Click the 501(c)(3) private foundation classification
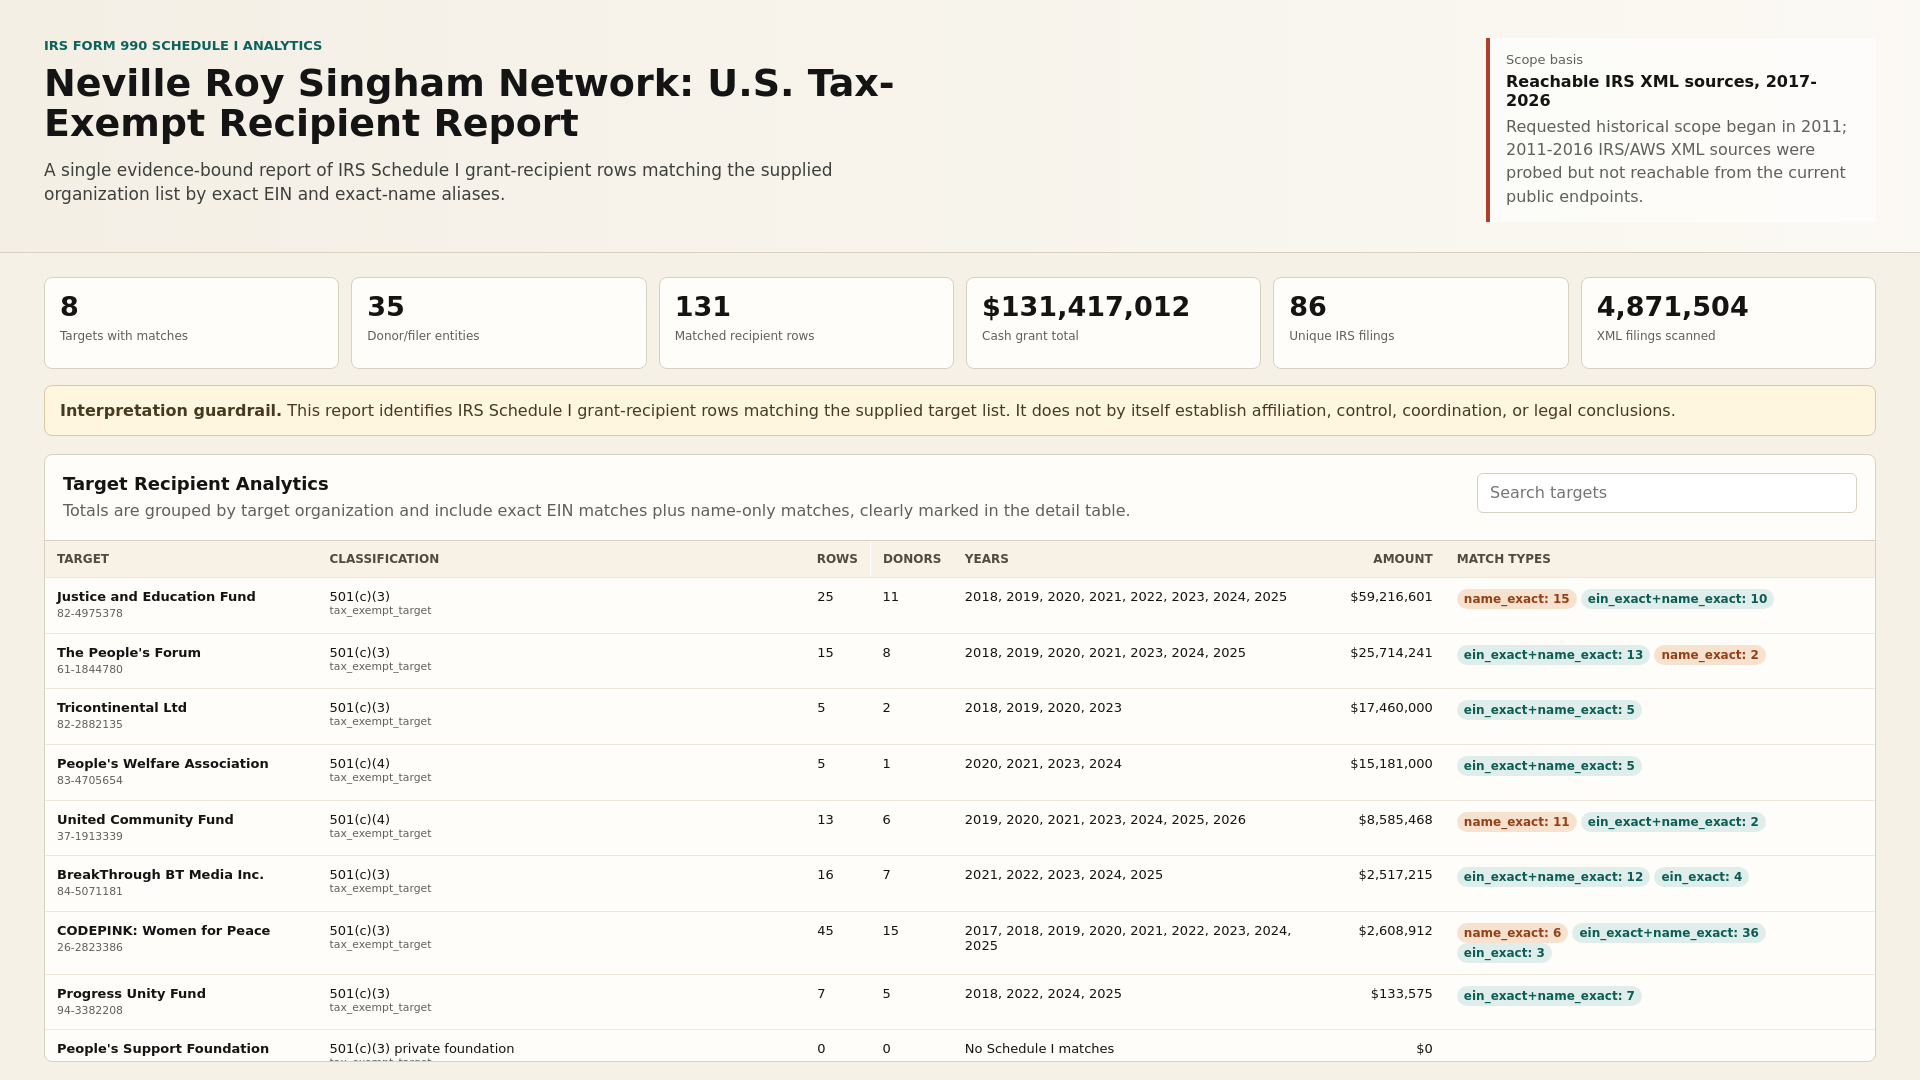1920x1080 pixels. pos(422,1049)
